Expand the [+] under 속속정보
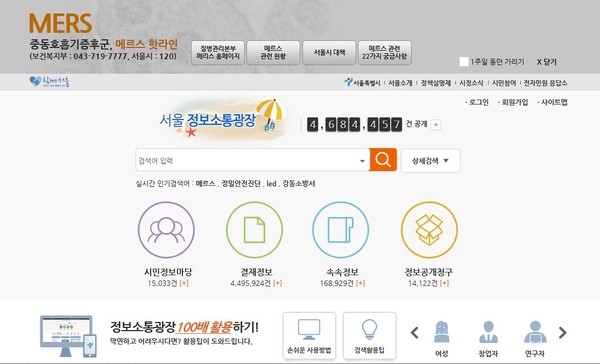Viewport: 600px width, 364px height. [360, 283]
